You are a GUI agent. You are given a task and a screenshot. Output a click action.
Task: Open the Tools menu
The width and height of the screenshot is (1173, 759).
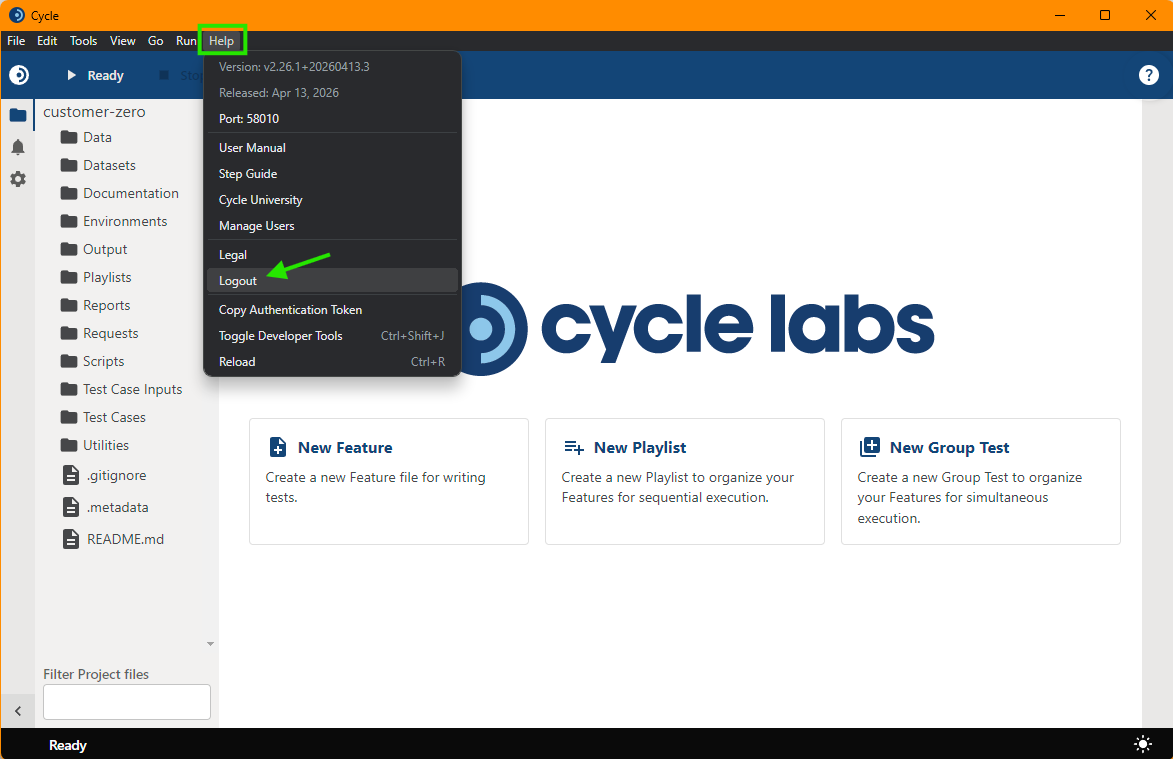click(x=83, y=40)
